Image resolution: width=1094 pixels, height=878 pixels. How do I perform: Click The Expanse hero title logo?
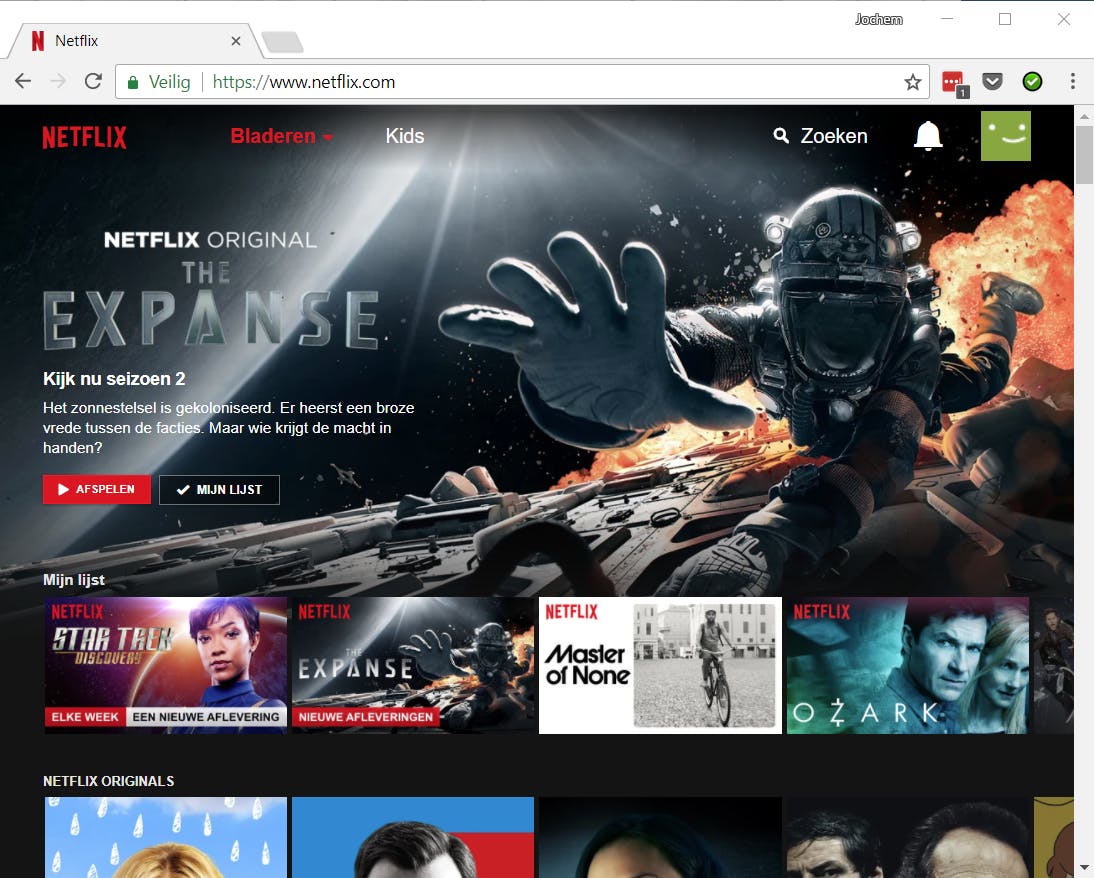[x=211, y=306]
